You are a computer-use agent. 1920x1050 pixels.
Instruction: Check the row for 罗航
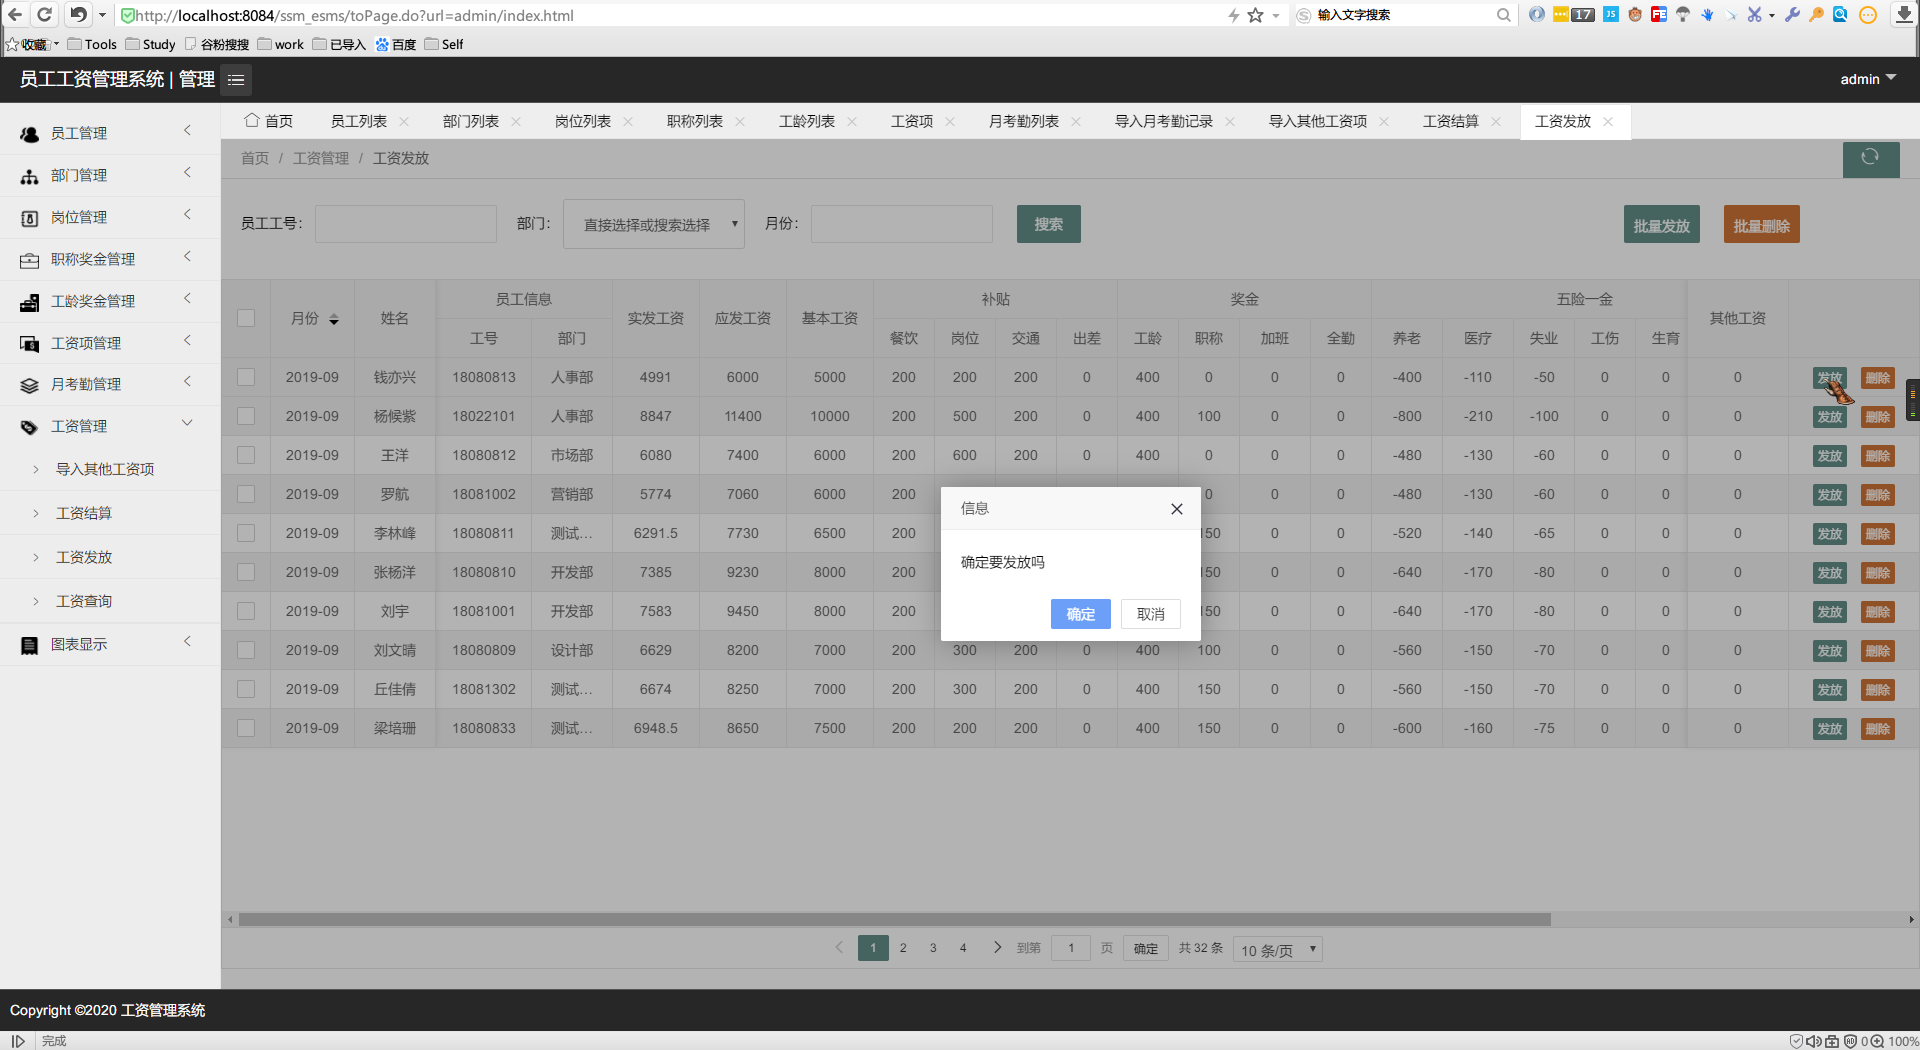[x=246, y=495]
